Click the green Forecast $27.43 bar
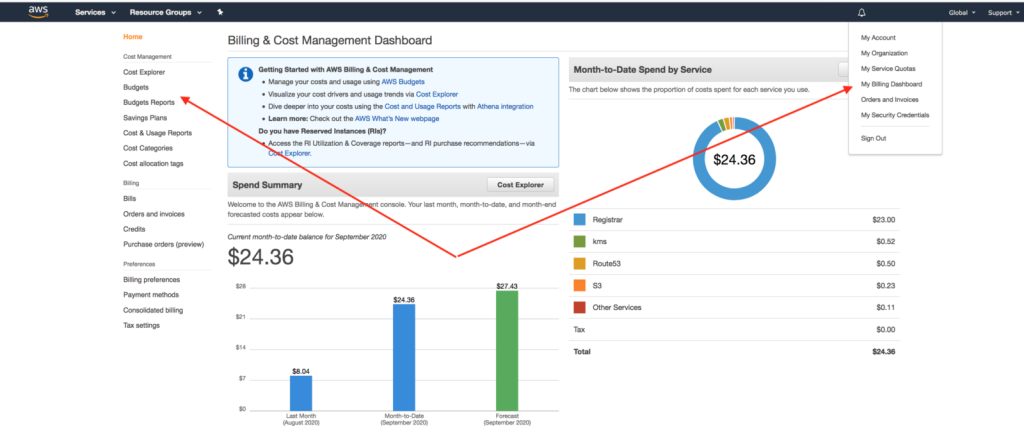This screenshot has height=440, width=1024. coord(507,351)
